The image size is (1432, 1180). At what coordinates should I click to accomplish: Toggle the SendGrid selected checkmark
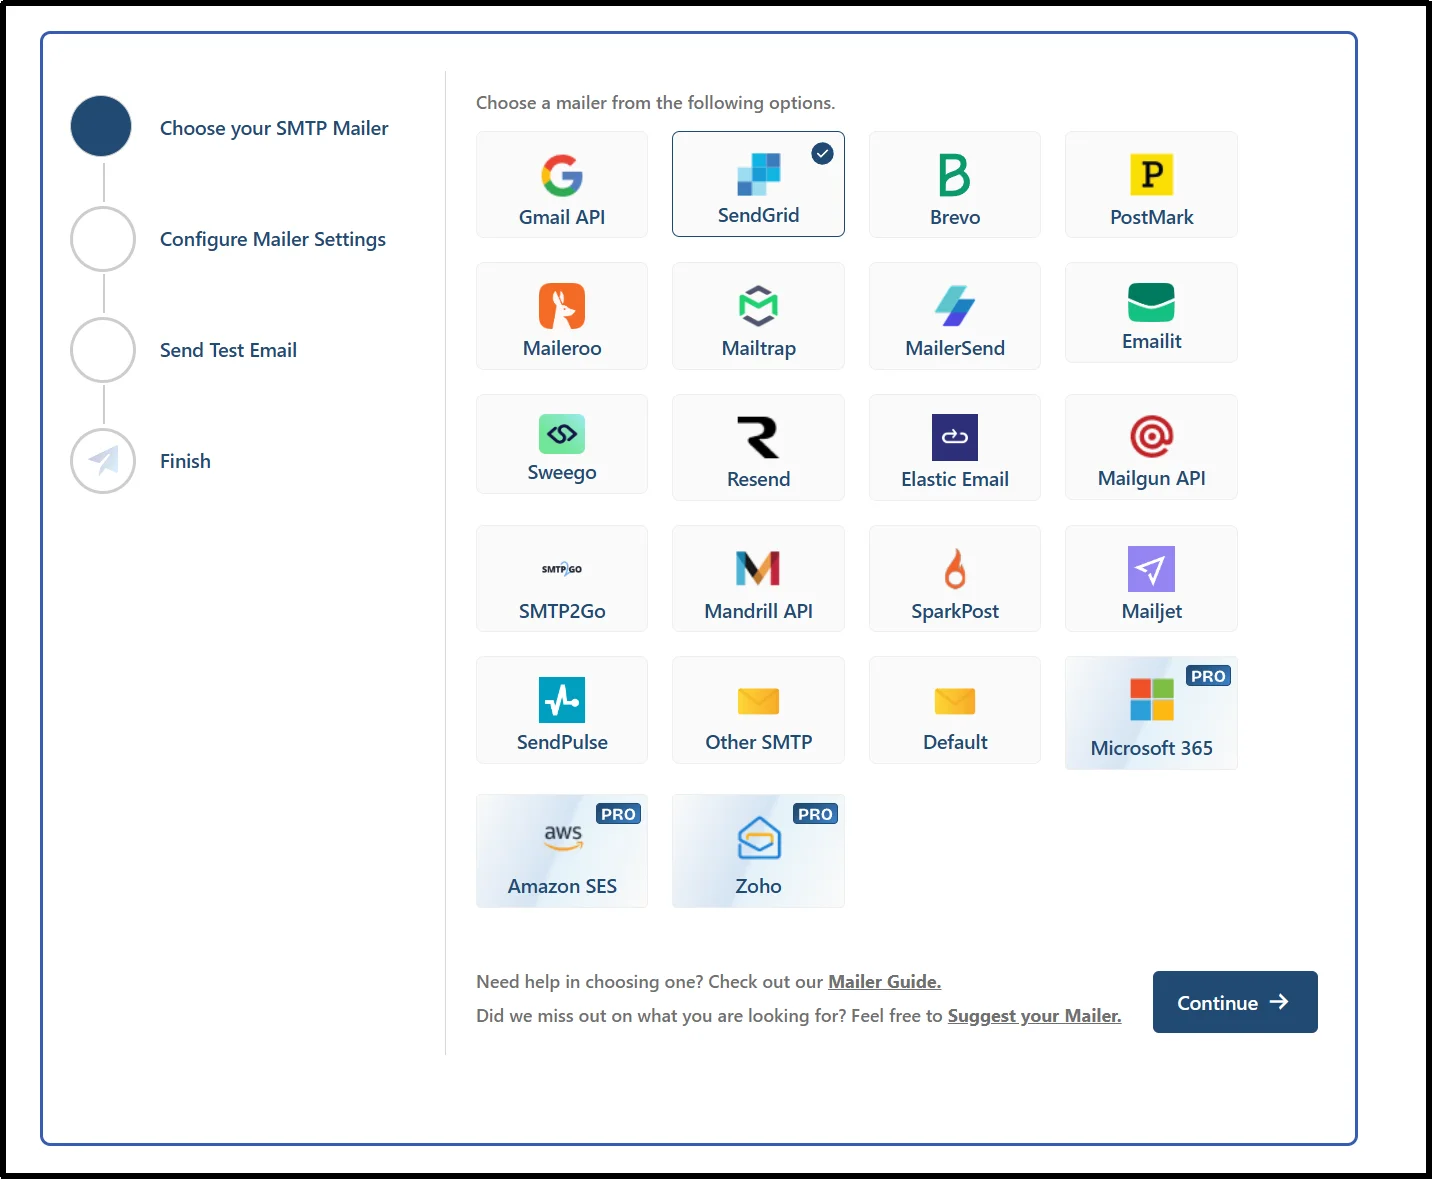coord(822,153)
